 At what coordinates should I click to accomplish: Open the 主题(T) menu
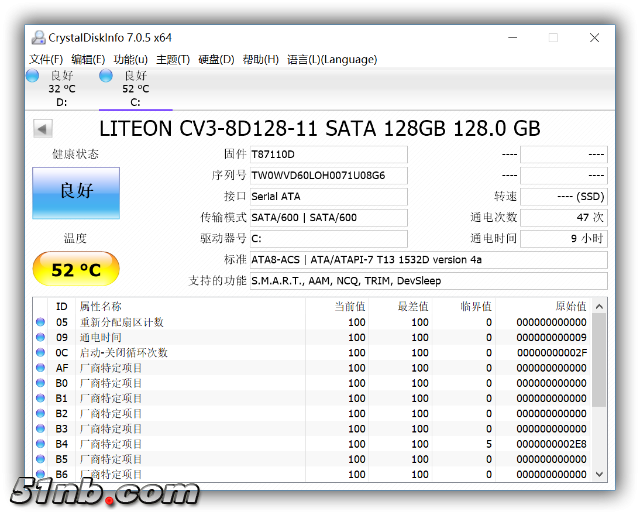coord(173,59)
